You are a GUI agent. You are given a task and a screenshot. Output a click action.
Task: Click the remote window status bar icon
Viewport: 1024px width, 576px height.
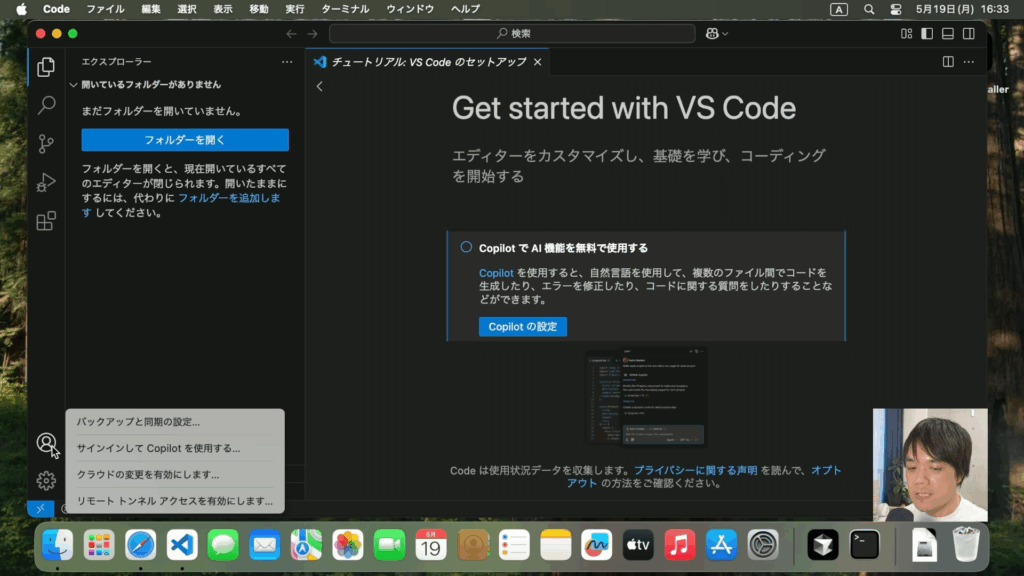click(x=40, y=508)
